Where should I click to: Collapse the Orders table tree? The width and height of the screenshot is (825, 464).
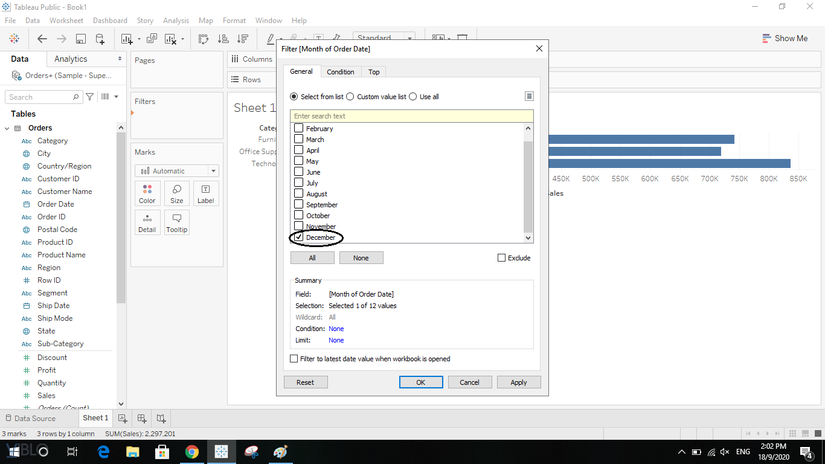pos(7,128)
